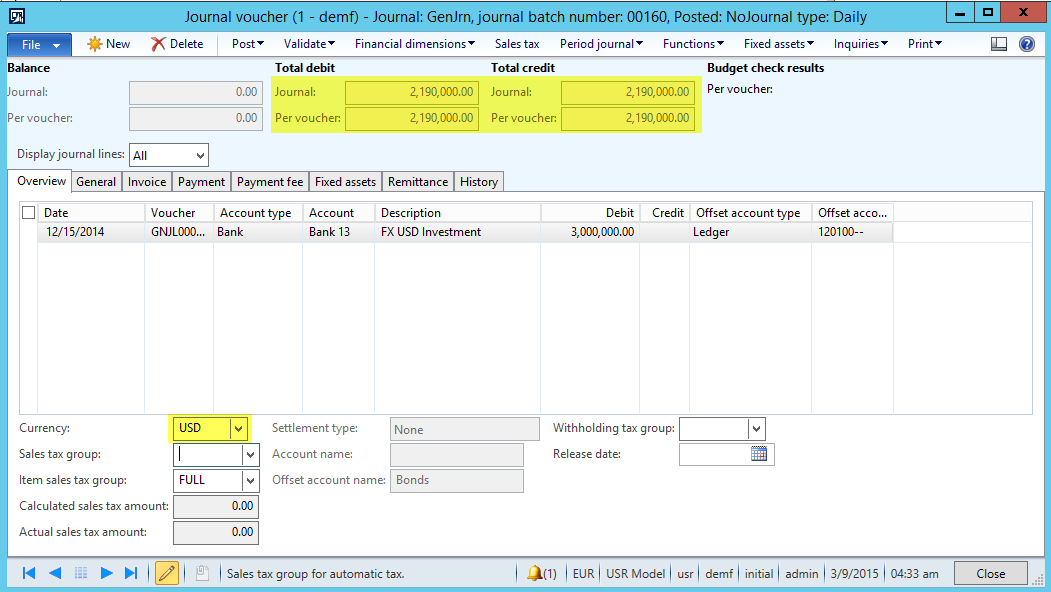Open the Release date calendar picker
This screenshot has height=592, width=1051.
click(x=759, y=454)
